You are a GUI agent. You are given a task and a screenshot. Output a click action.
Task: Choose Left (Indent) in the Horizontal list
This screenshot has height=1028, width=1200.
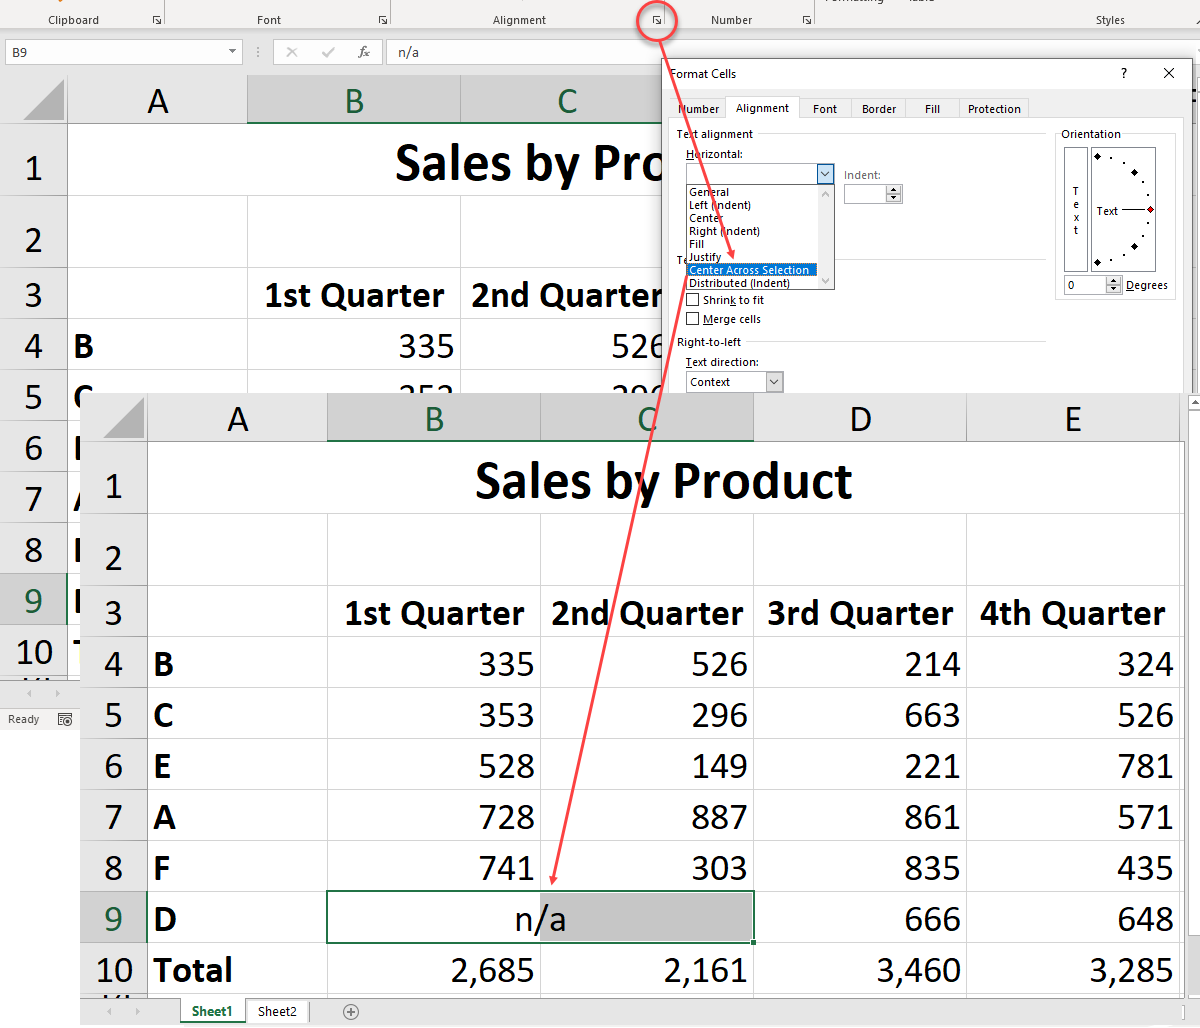752,205
